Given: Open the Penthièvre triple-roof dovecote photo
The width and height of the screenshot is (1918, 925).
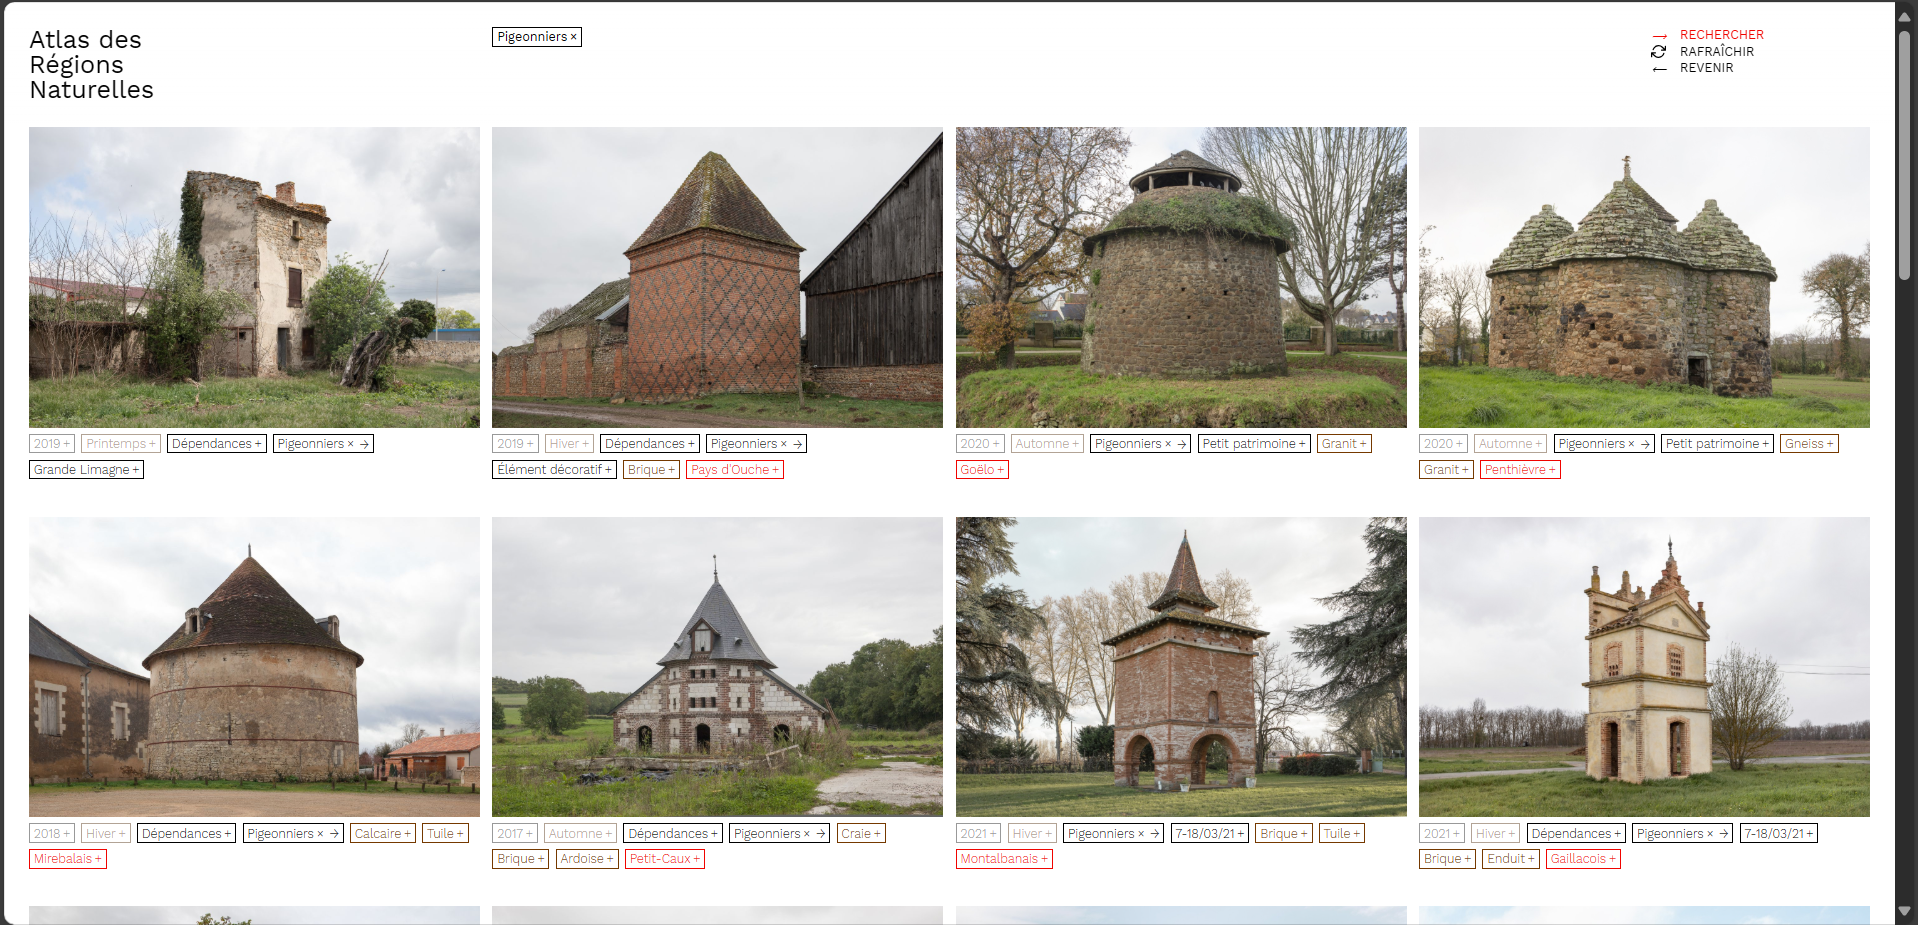Looking at the screenshot, I should point(1643,277).
